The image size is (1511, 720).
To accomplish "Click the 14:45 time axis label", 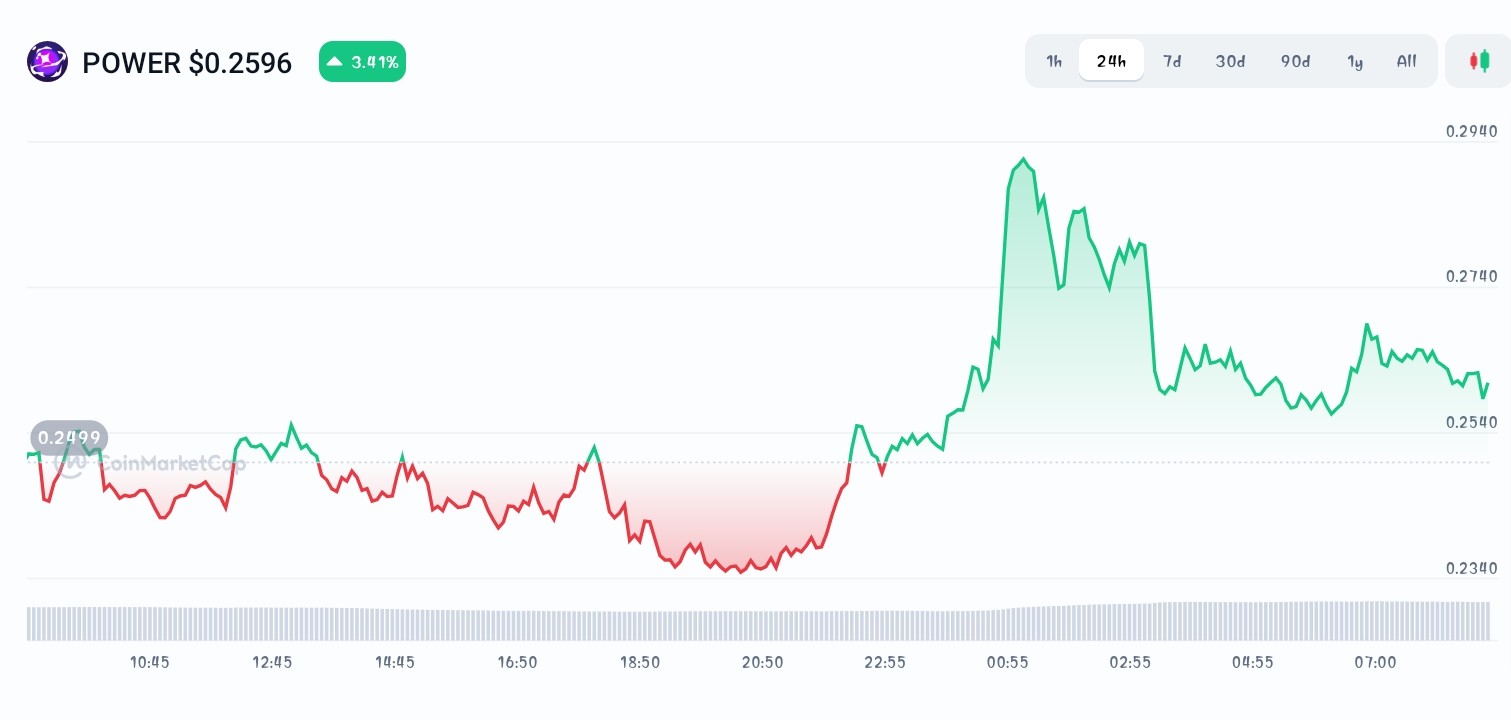I will [x=395, y=662].
